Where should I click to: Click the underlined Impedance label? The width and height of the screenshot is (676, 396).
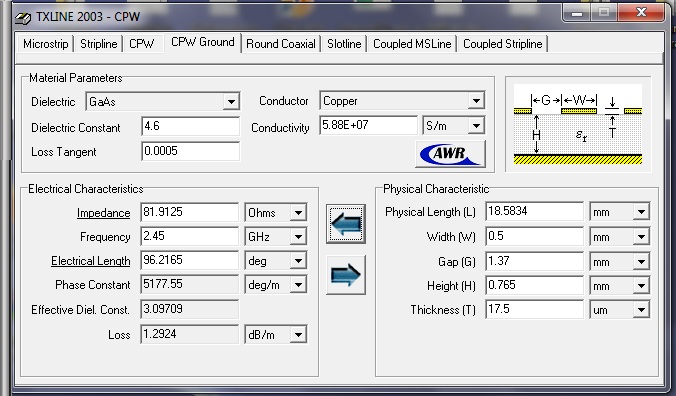coord(103,213)
